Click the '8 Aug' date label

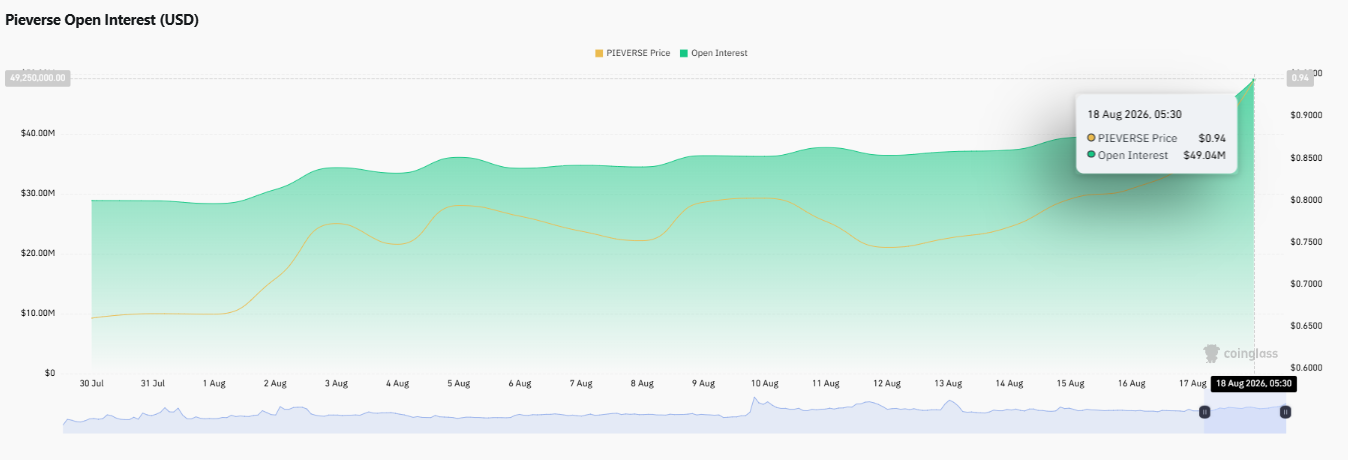[x=642, y=383]
